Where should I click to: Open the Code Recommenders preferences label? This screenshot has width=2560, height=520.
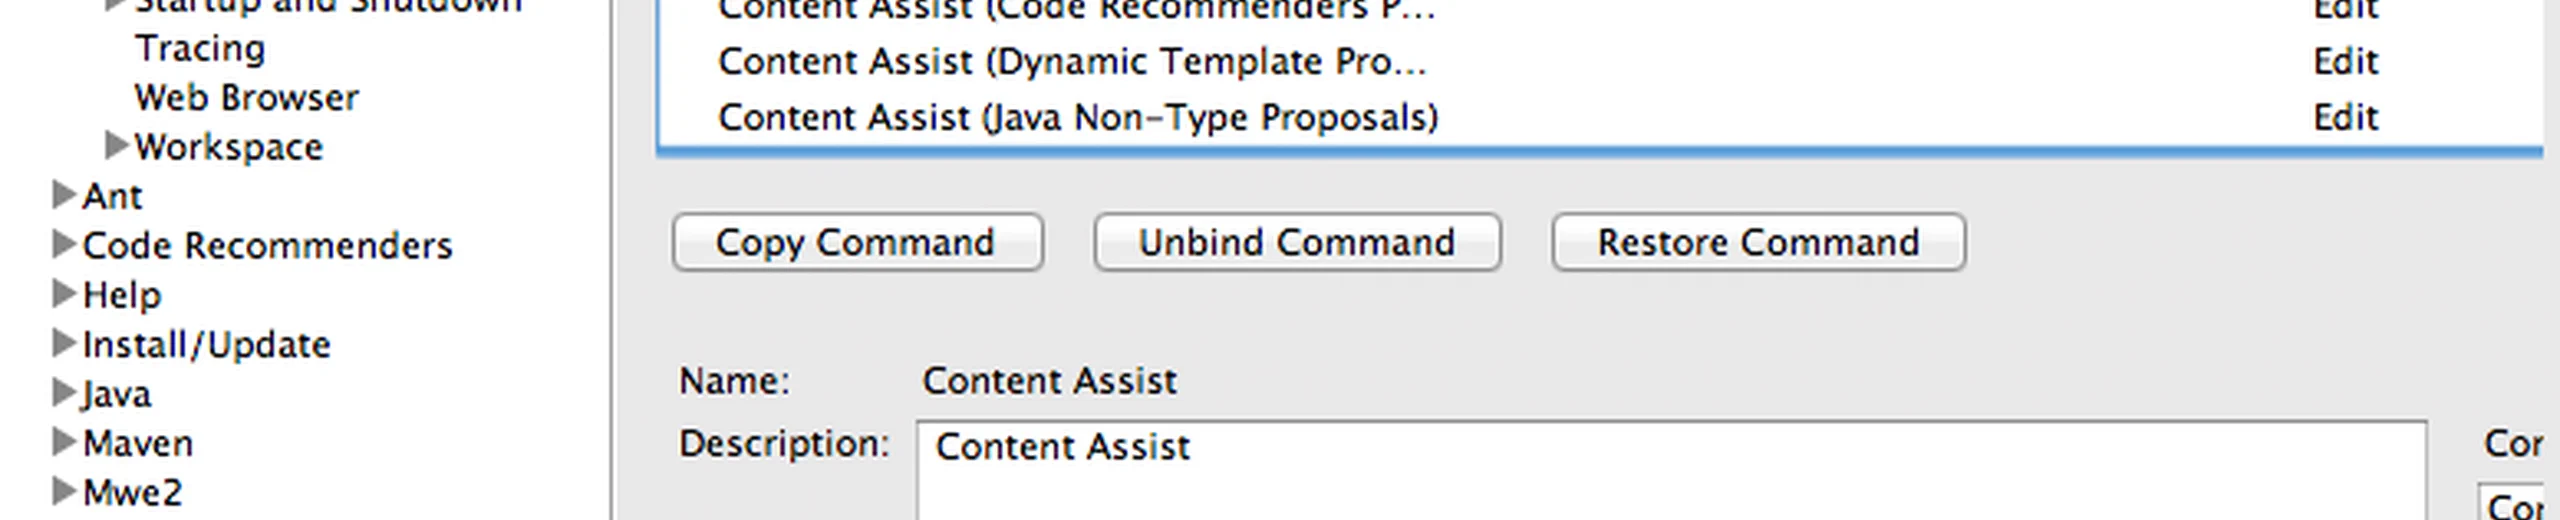[267, 246]
